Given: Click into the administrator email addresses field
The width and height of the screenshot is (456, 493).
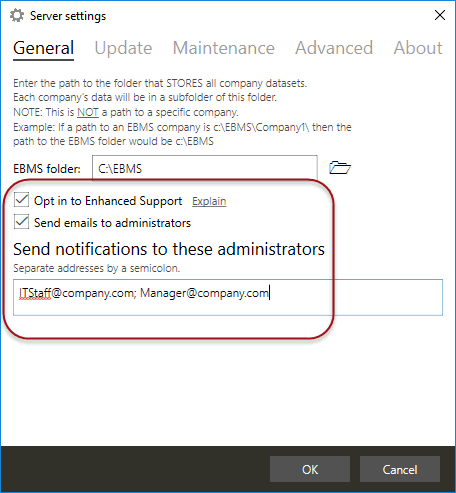Looking at the screenshot, I should point(228,297).
